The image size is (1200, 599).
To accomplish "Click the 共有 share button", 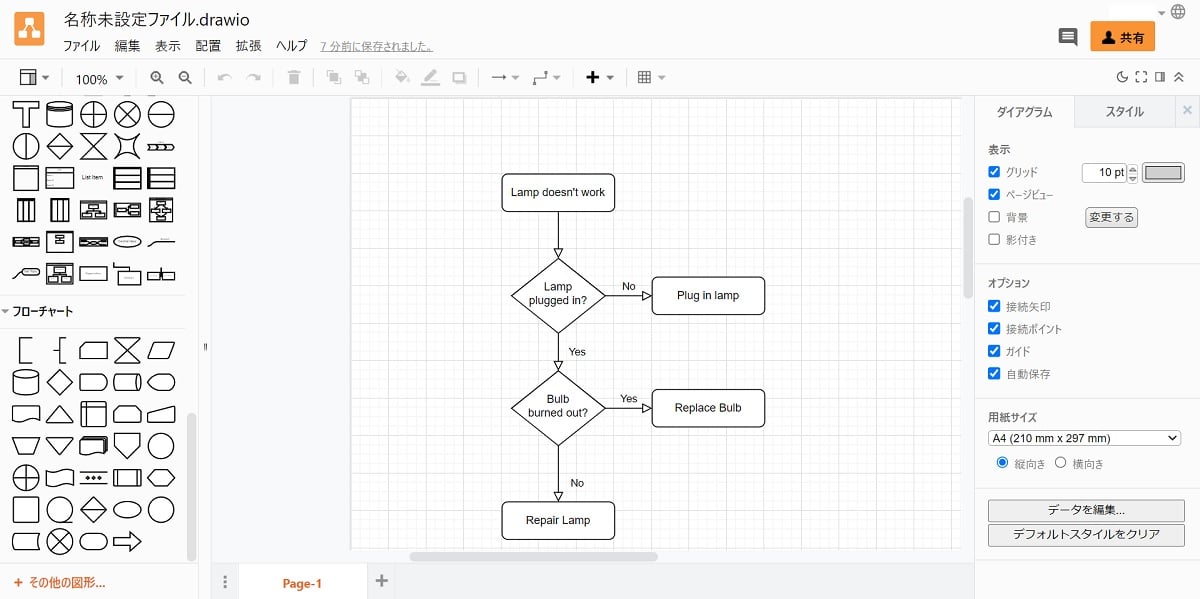I will coord(1122,37).
